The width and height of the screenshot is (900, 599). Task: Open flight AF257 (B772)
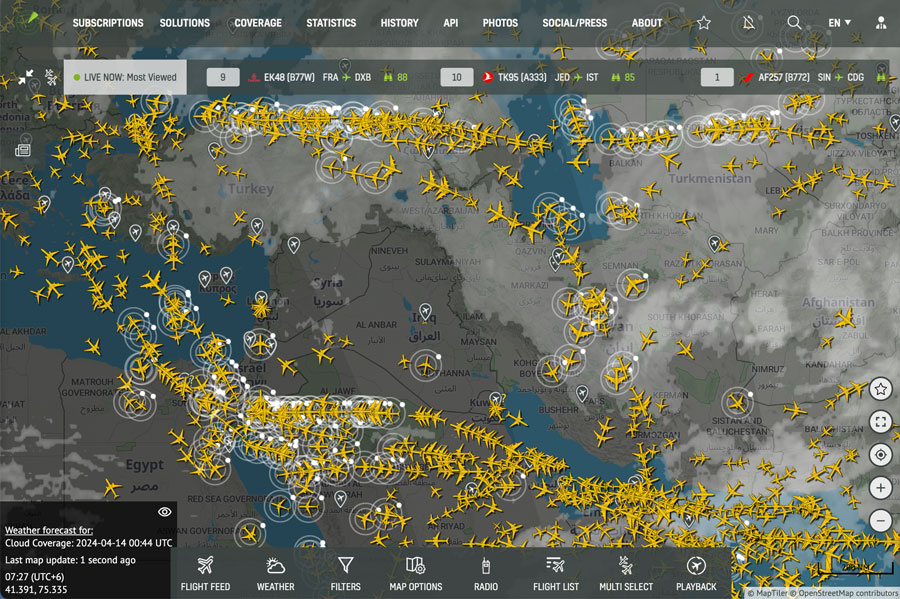click(784, 77)
